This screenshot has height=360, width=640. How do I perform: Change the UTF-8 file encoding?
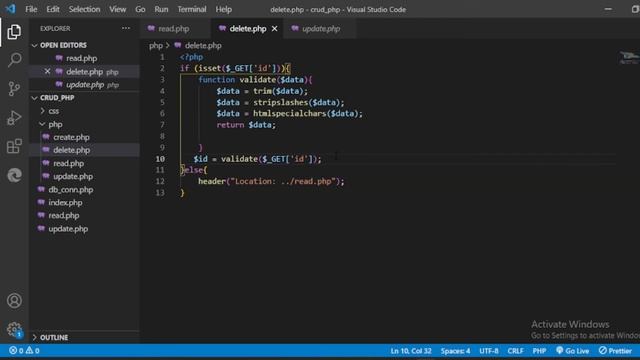489,351
